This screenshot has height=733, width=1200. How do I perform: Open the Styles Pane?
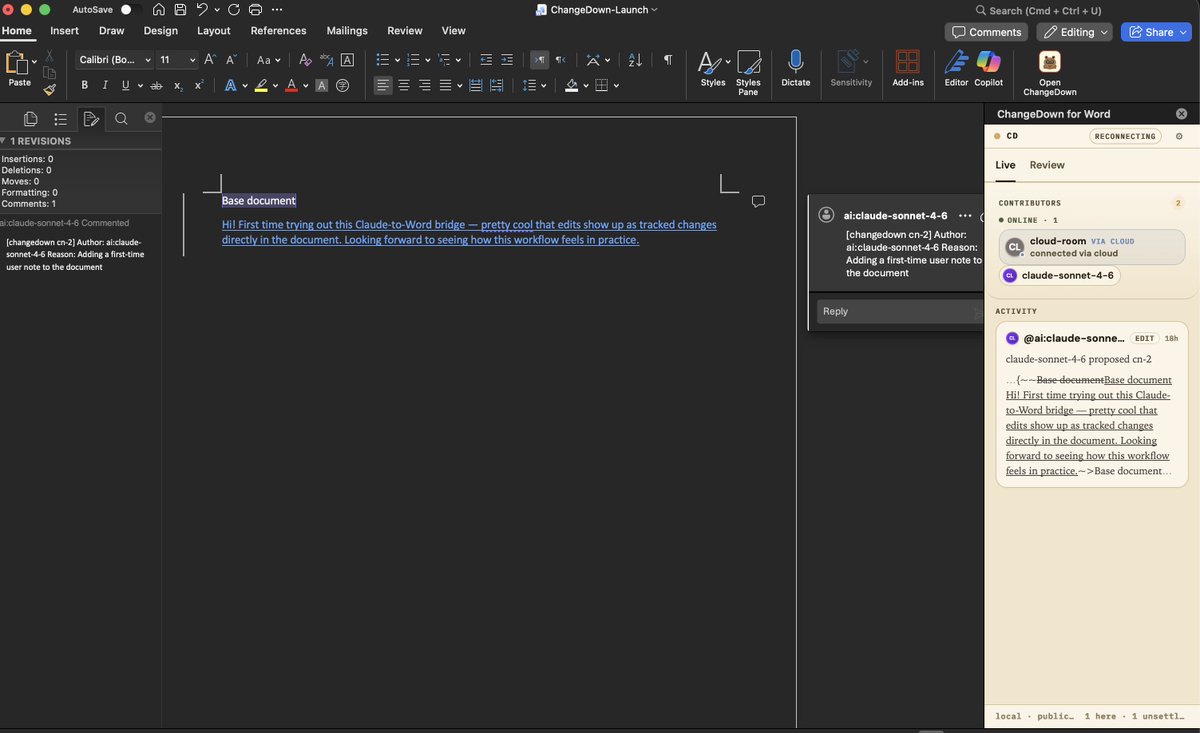tap(748, 73)
